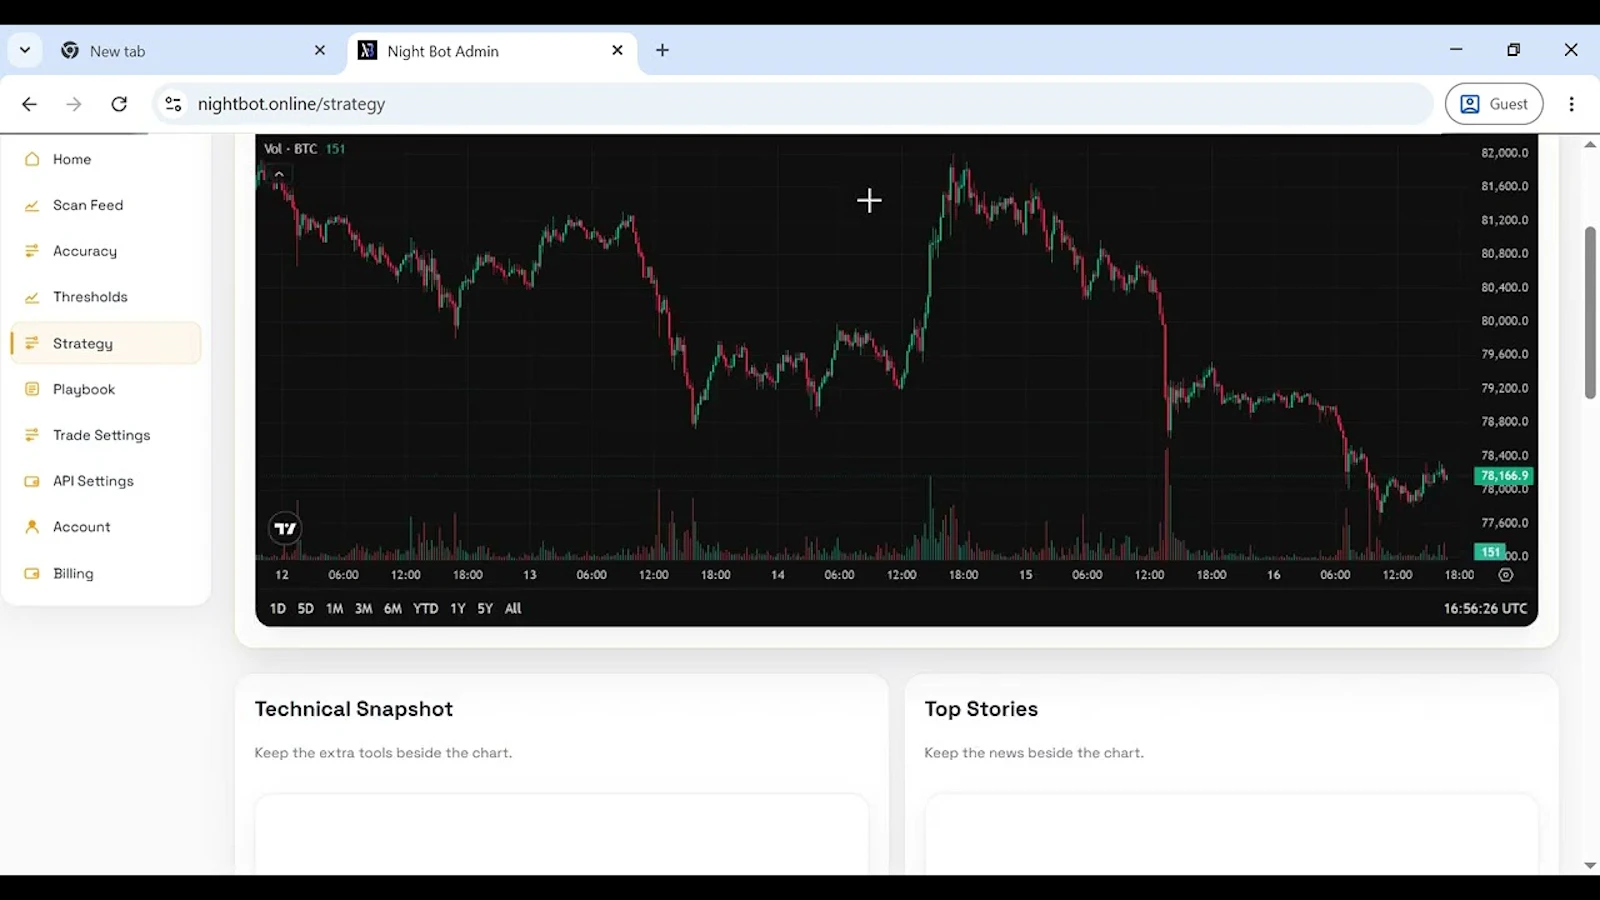This screenshot has height=900, width=1600.
Task: Select the Night Bot Admin tab
Action: click(493, 51)
